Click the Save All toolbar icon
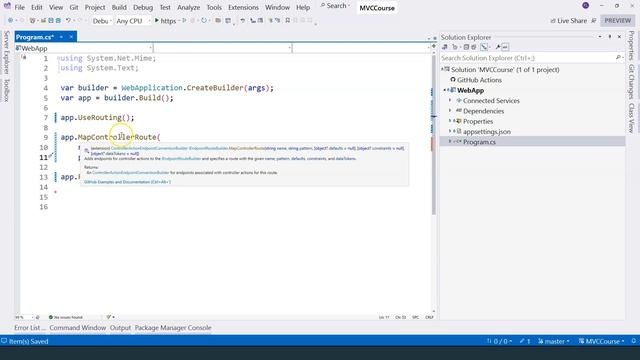640x360 pixels. click(x=58, y=20)
